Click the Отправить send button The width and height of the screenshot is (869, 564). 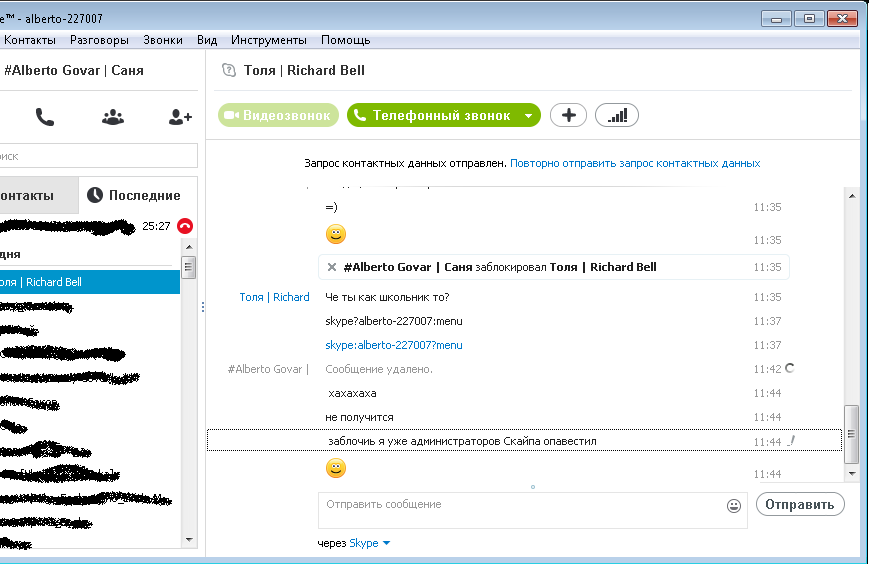coord(800,504)
